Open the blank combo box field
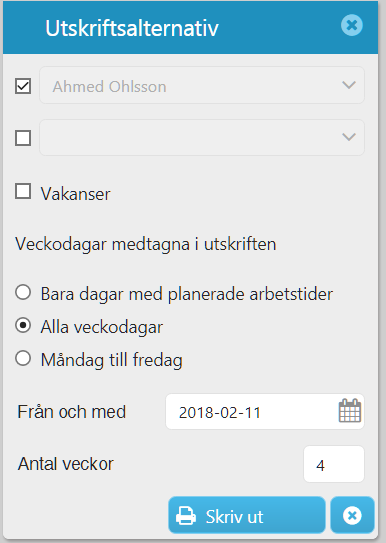Viewport: 386px width, 543px height. pyautogui.click(x=202, y=137)
